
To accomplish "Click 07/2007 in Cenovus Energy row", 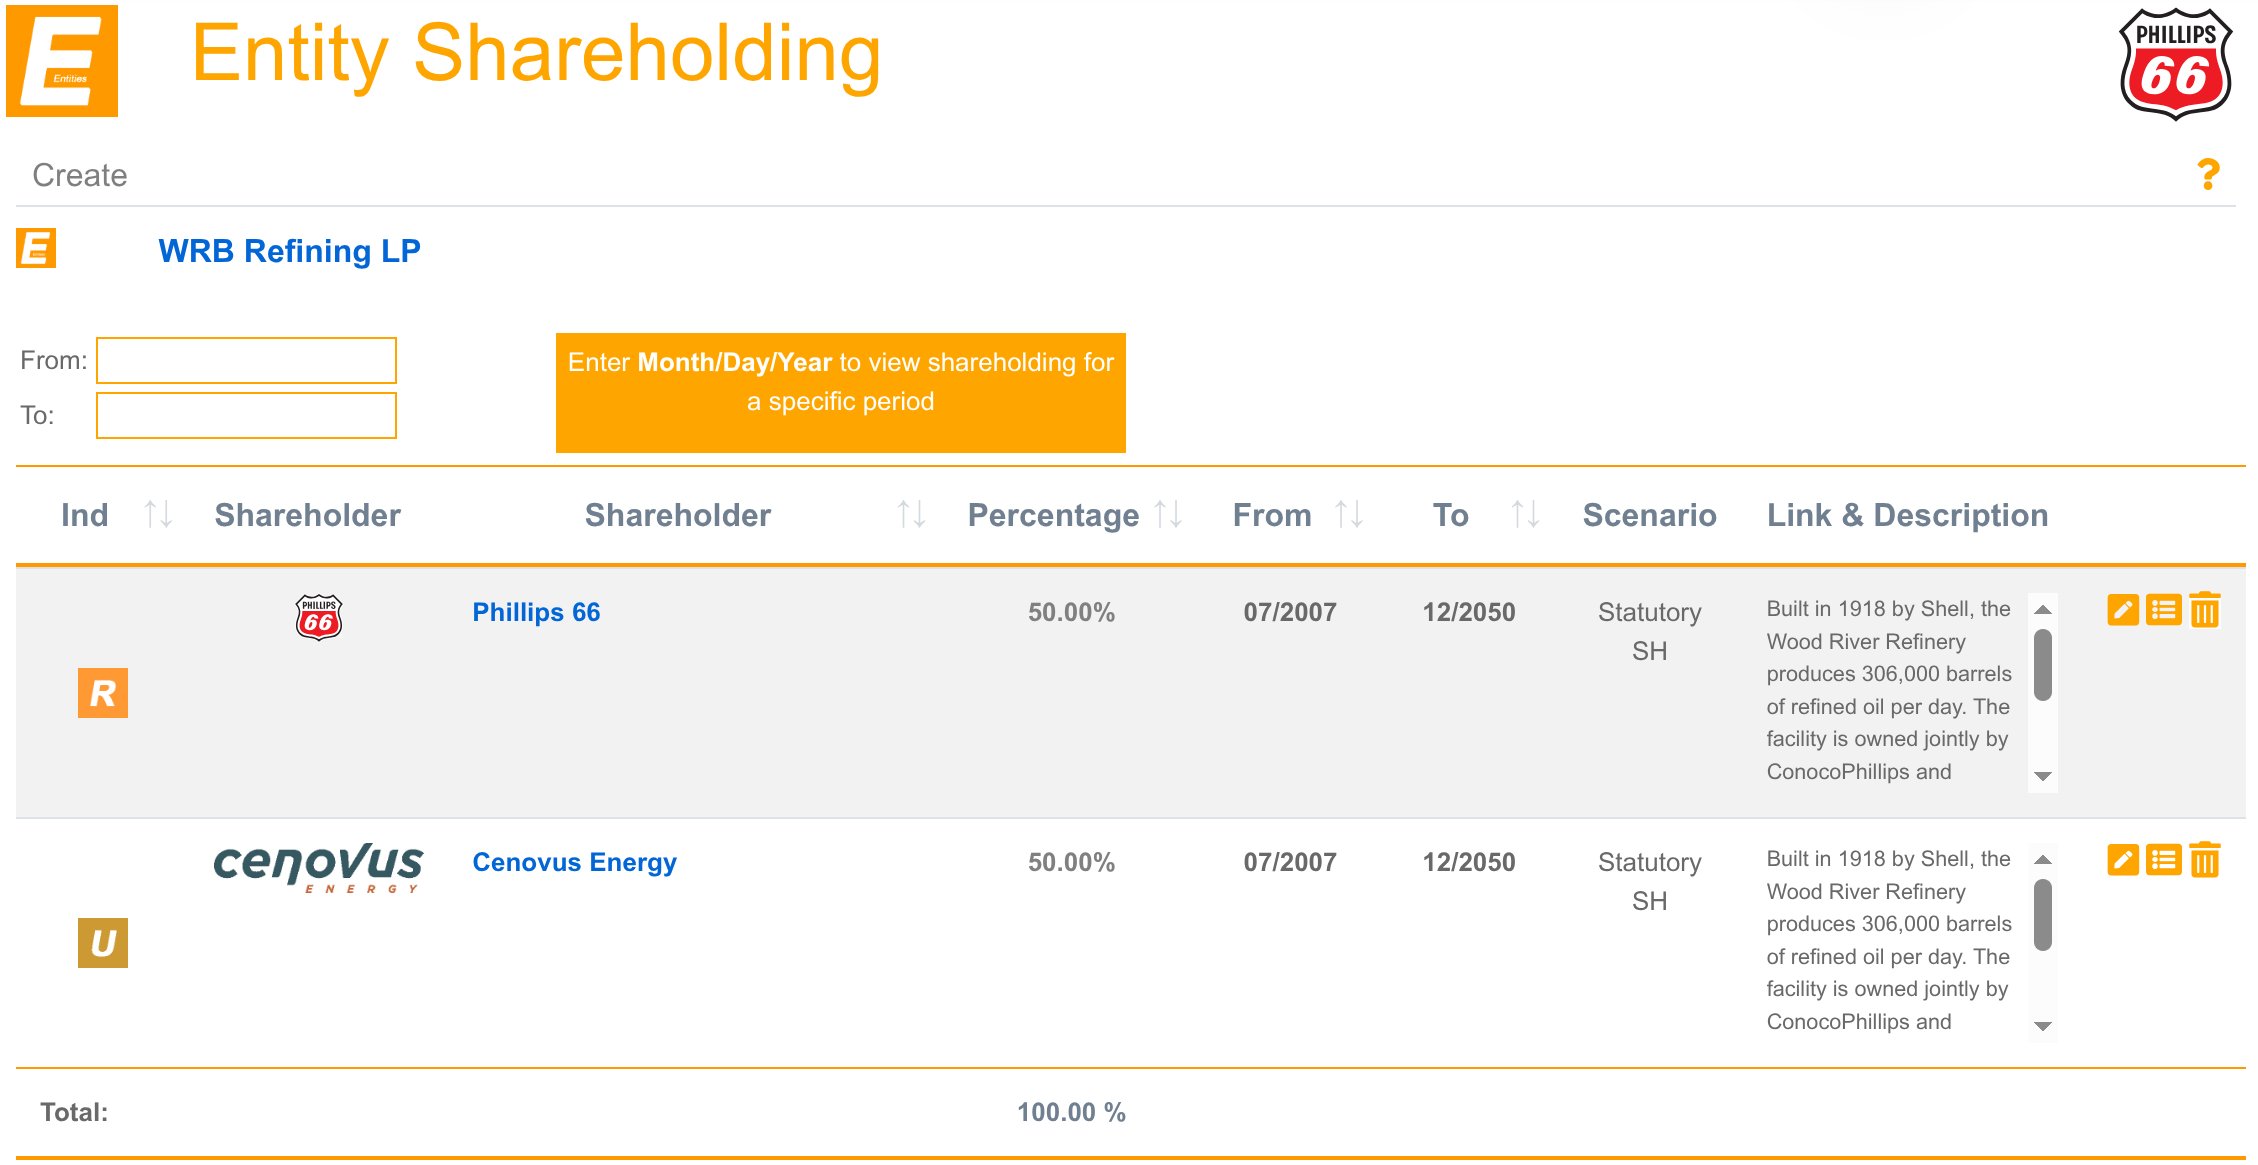I will click(x=1290, y=862).
